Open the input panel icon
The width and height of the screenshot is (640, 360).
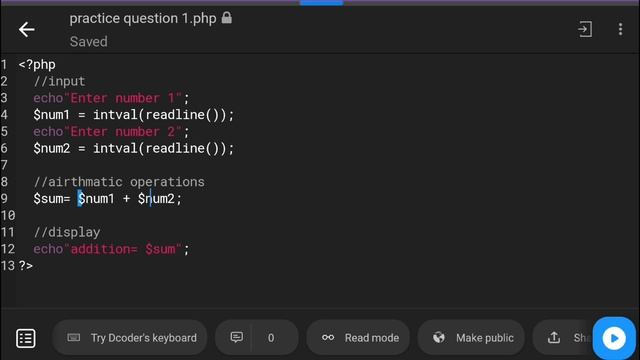pos(585,29)
